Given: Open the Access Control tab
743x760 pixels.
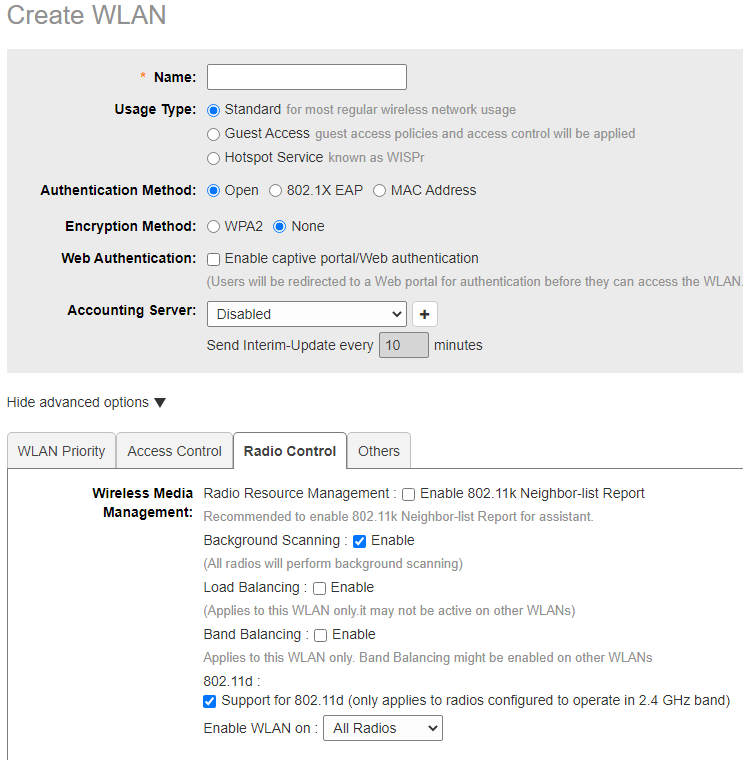Looking at the screenshot, I should pos(174,451).
